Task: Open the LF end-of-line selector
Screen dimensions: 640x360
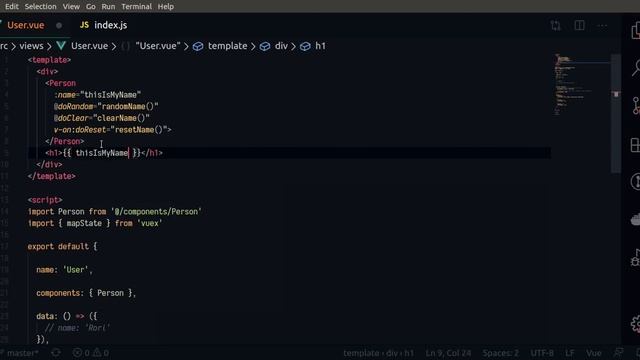Action: pyautogui.click(x=570, y=353)
